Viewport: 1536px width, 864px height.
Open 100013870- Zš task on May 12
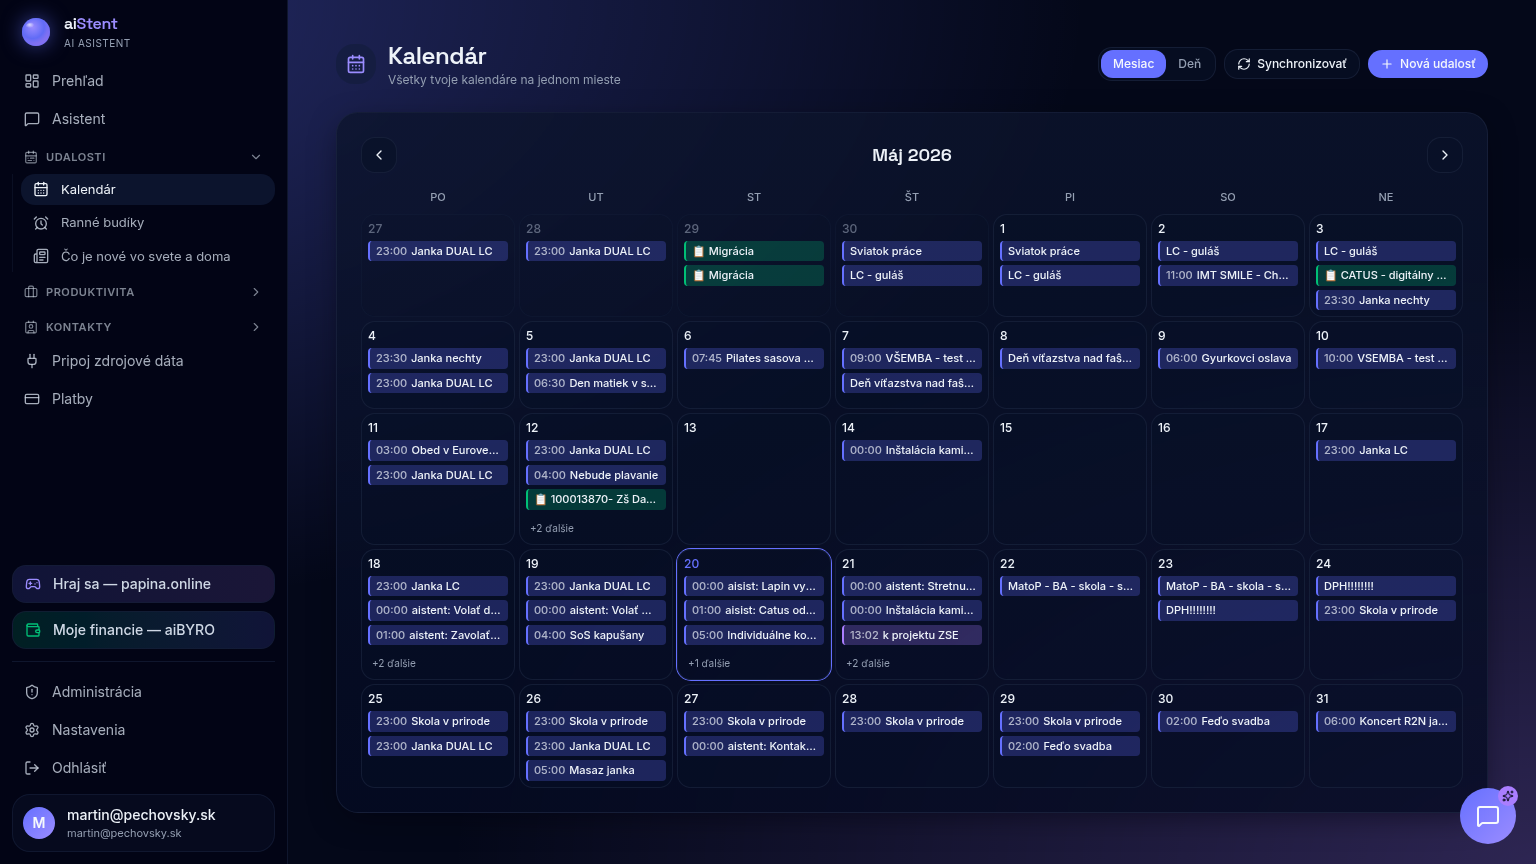pyautogui.click(x=596, y=499)
